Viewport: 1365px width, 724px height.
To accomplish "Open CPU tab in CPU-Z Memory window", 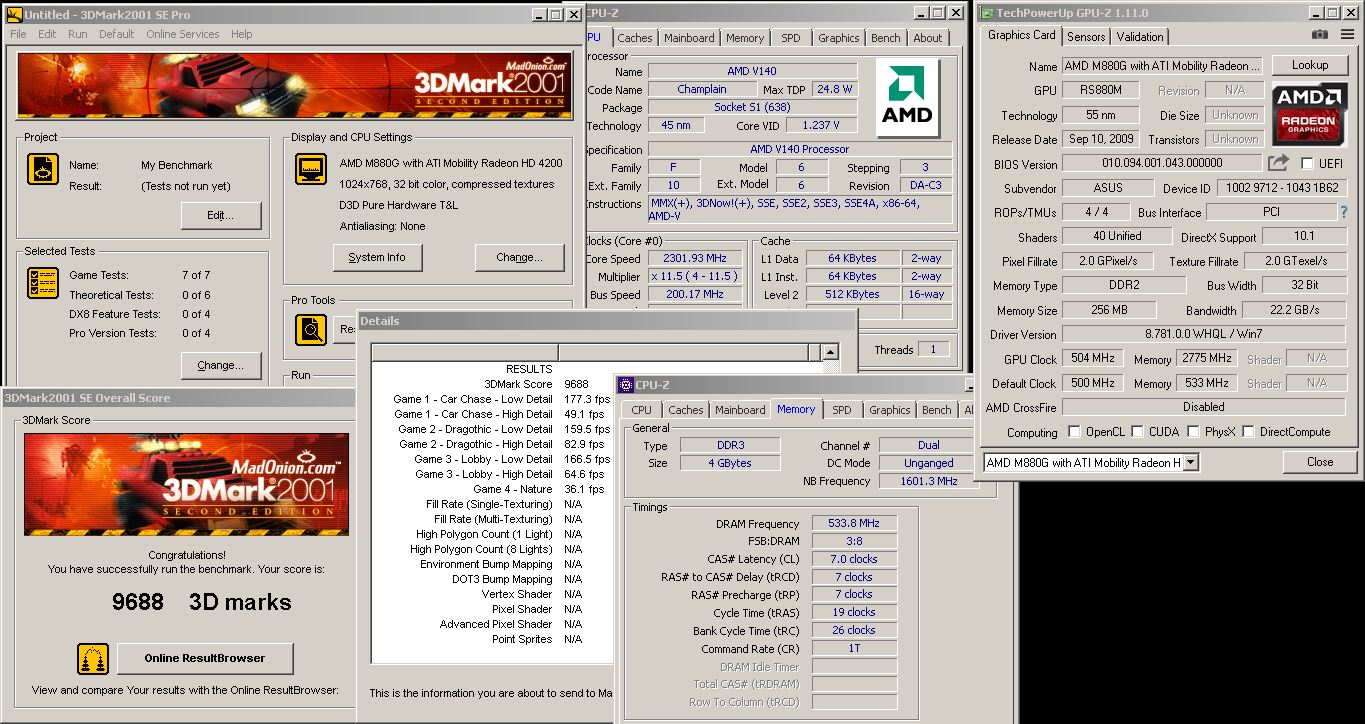I will pyautogui.click(x=641, y=410).
